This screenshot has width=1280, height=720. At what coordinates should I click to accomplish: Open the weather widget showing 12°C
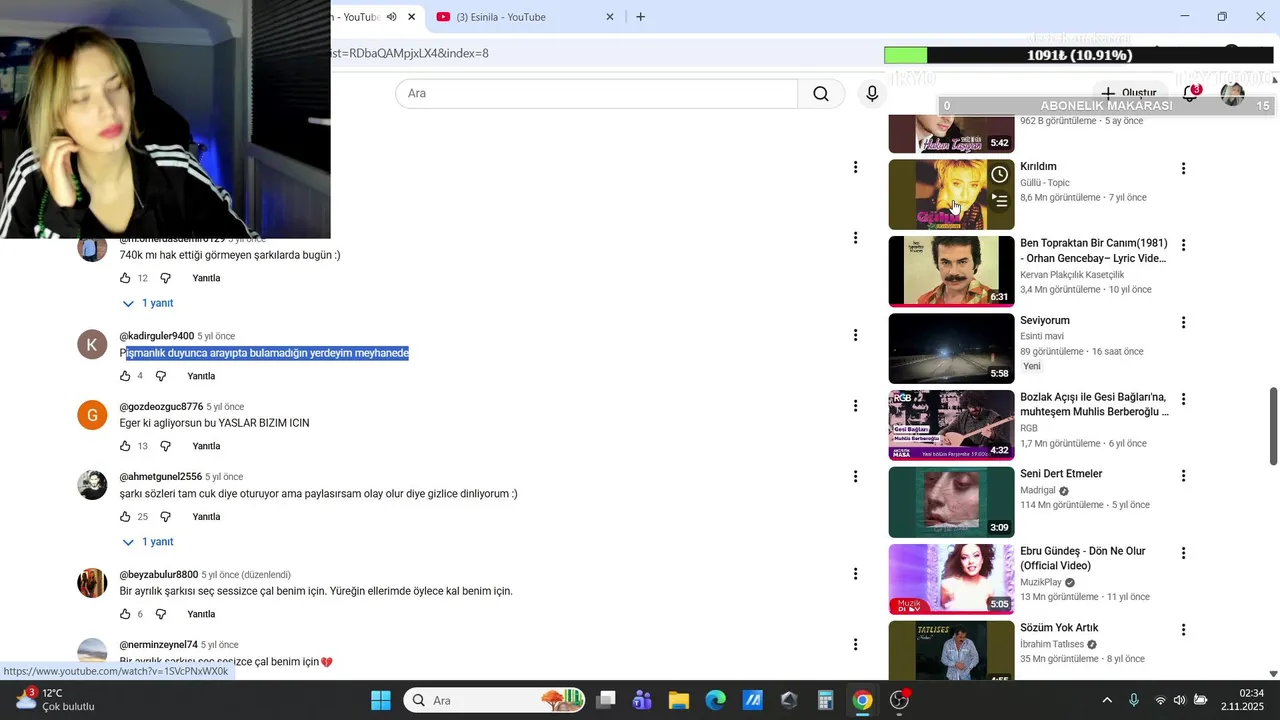[56, 699]
